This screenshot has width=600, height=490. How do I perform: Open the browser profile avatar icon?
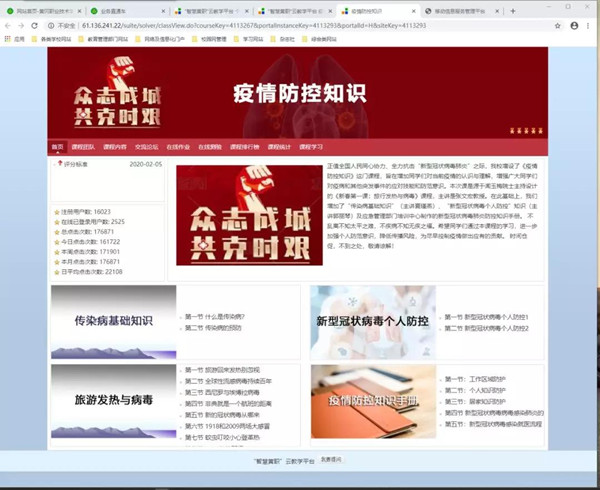point(575,25)
